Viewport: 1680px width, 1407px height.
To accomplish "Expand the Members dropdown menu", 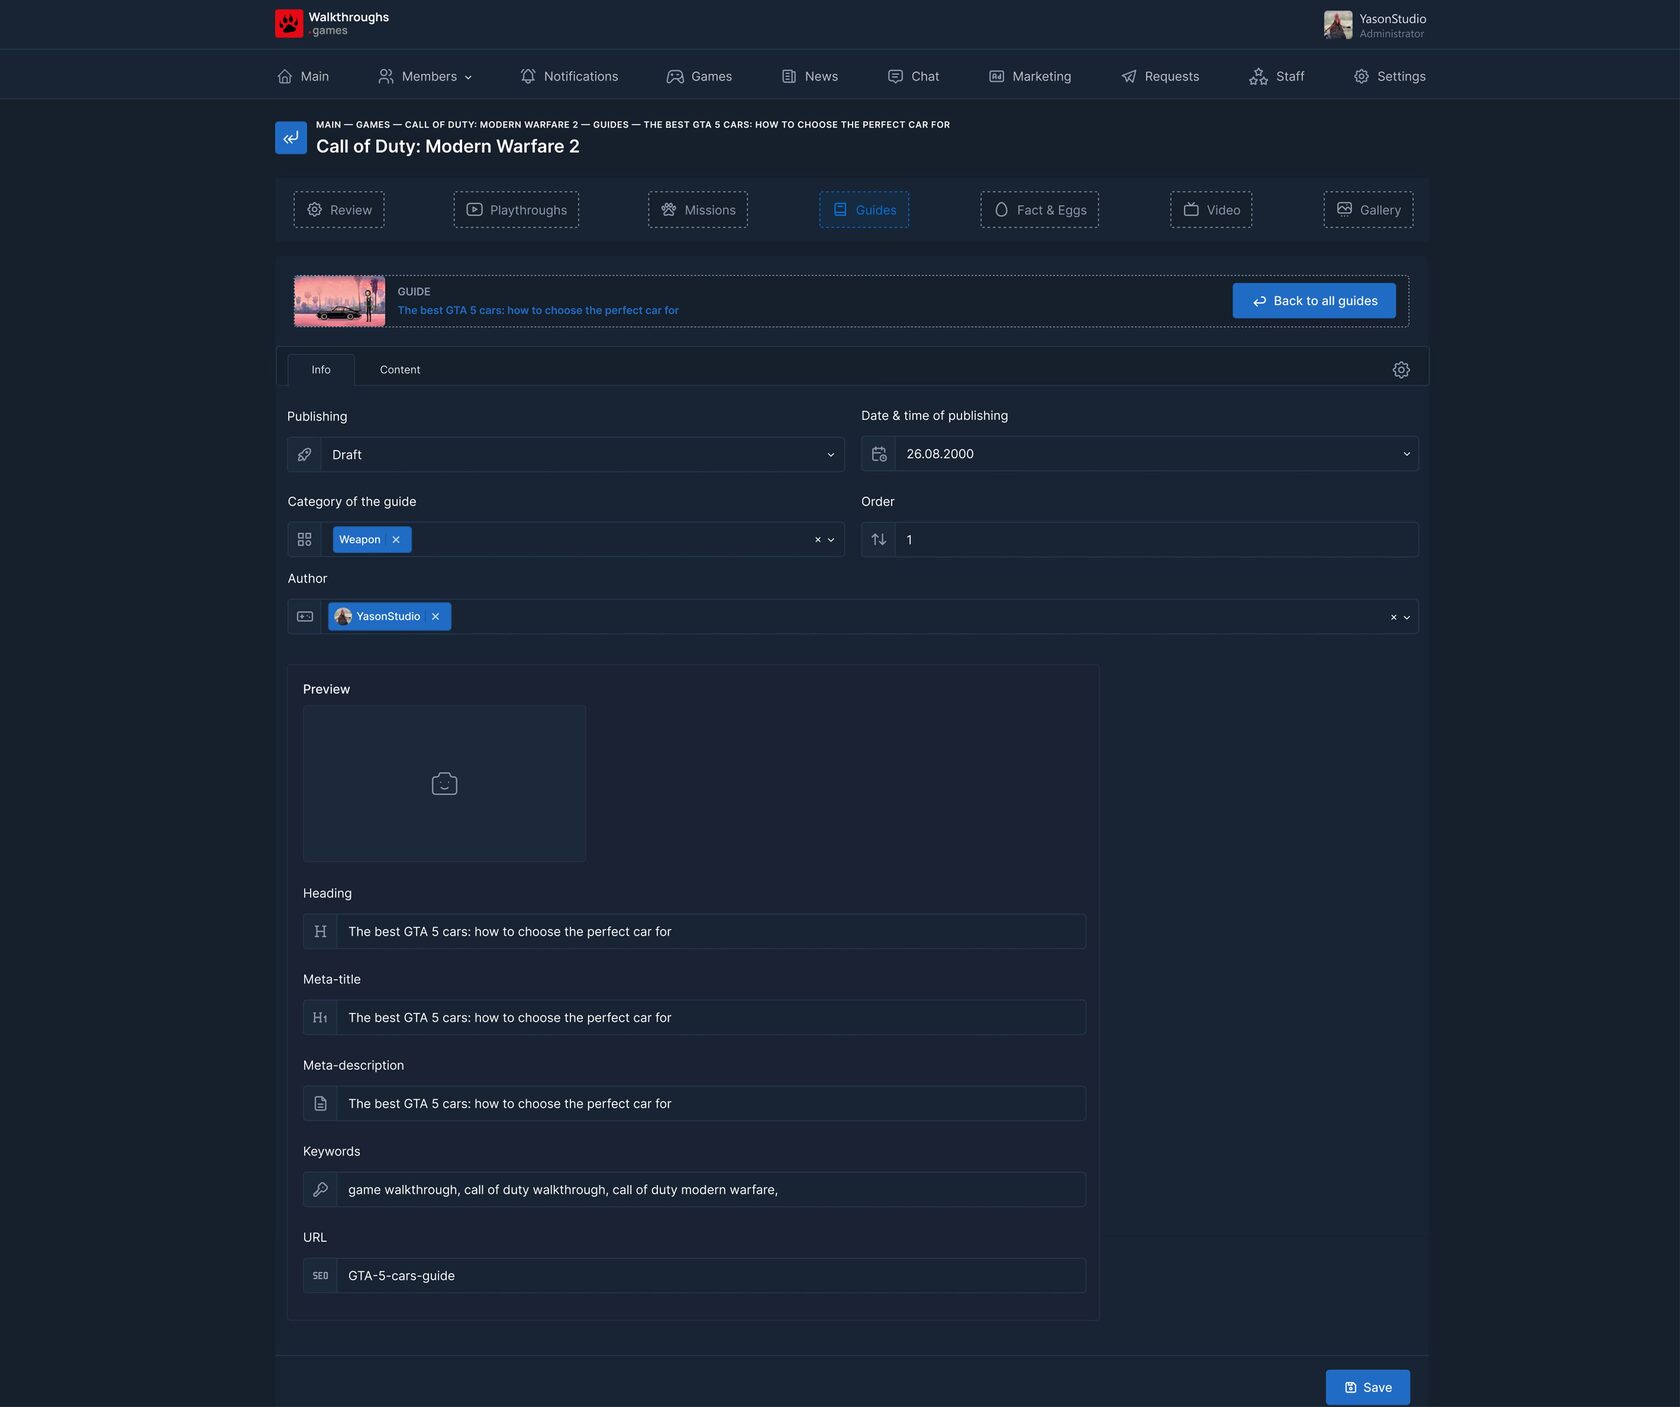I will pos(425,76).
